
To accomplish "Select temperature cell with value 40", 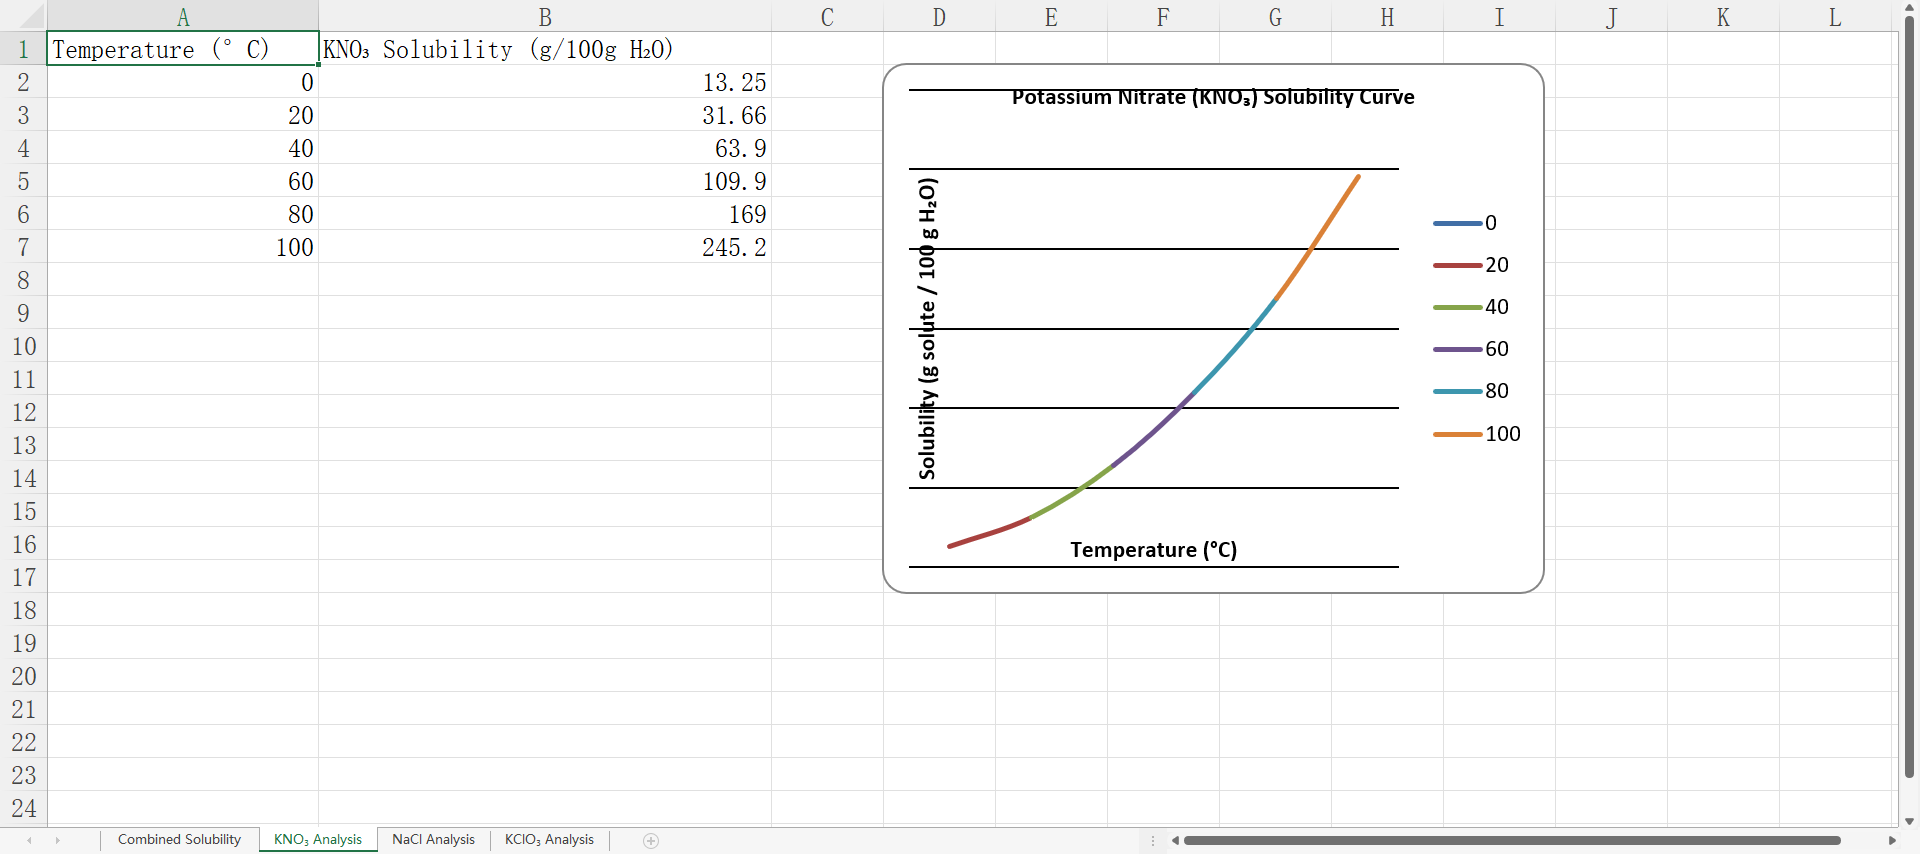I will [x=183, y=148].
